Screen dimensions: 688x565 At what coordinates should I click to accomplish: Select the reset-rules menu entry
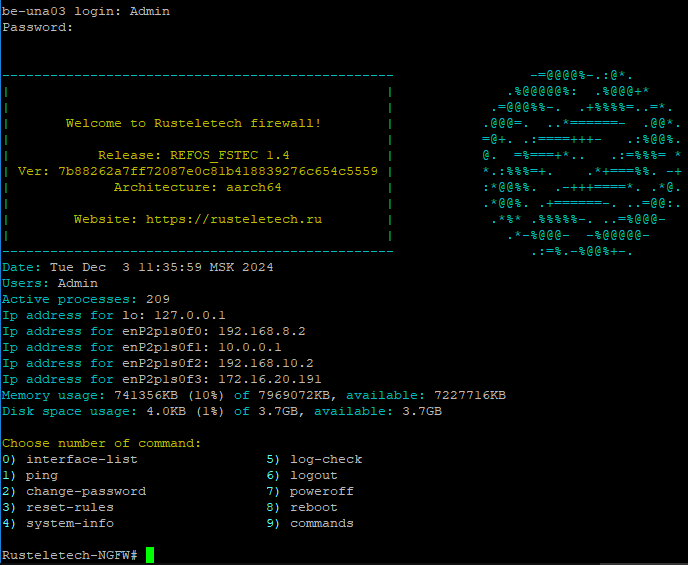pyautogui.click(x=58, y=508)
